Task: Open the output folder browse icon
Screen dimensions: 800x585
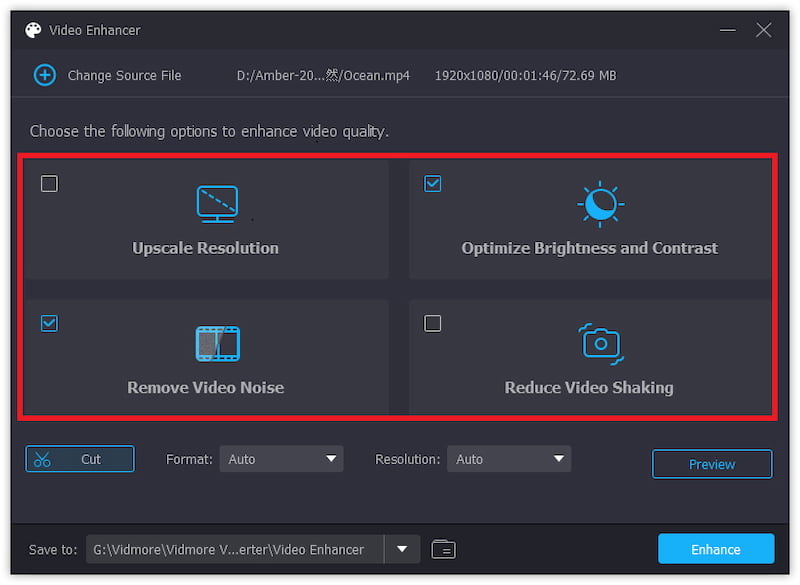Action: [443, 549]
